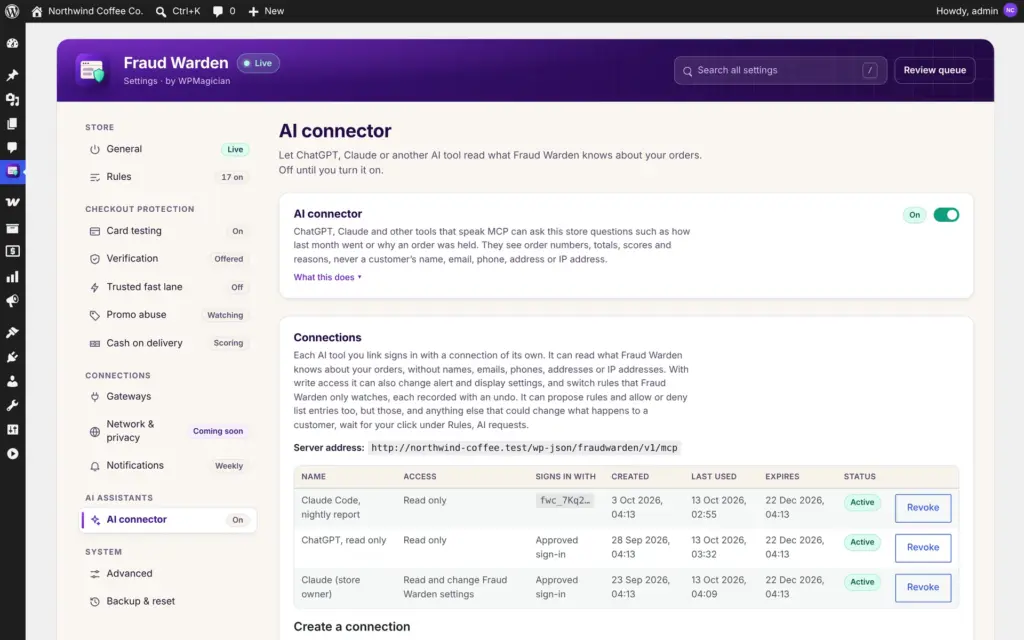Open Users person icon
Viewport: 1024px width, 640px height.
point(12,381)
